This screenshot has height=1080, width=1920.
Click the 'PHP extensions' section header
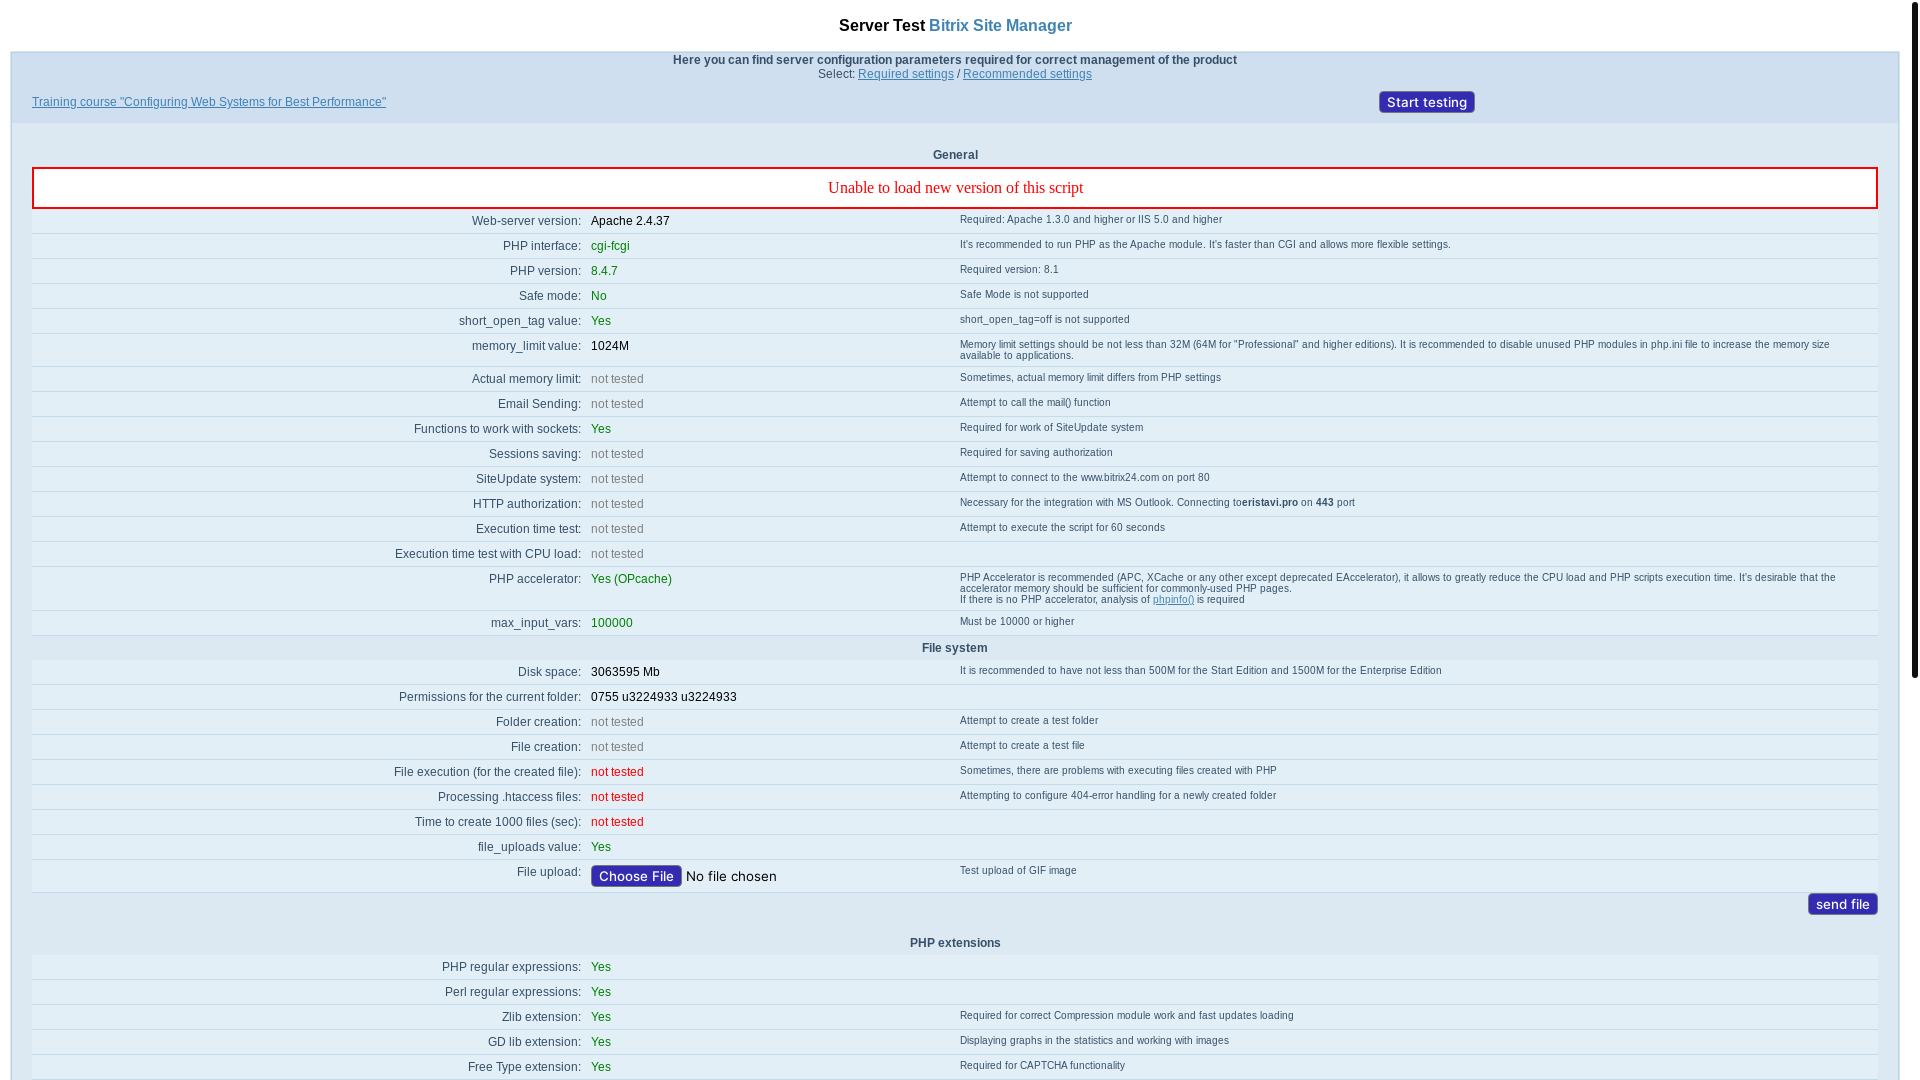[955, 943]
